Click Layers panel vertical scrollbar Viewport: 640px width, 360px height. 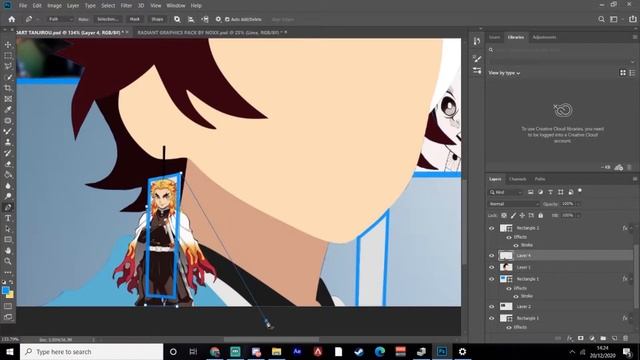click(x=636, y=278)
